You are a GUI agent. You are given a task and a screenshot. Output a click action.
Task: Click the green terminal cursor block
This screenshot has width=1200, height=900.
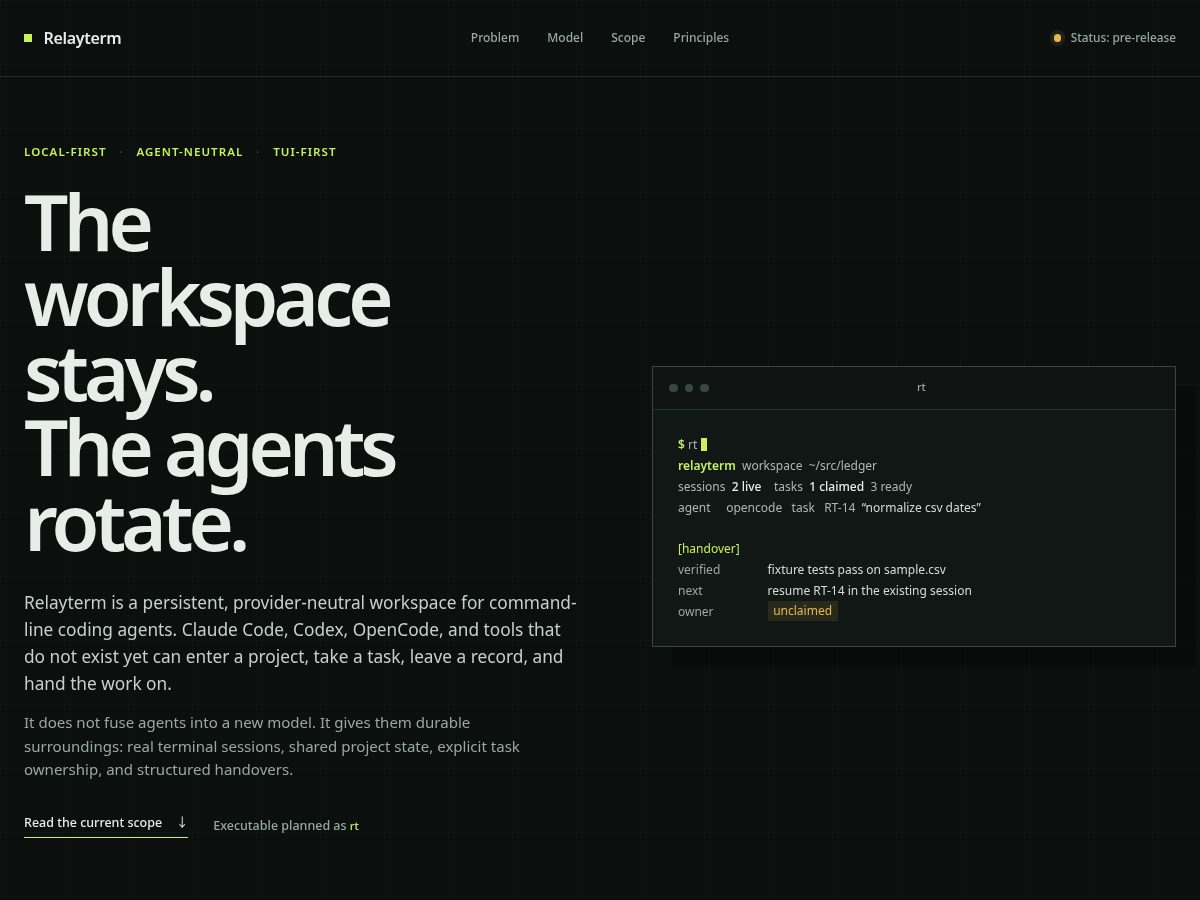(x=704, y=445)
